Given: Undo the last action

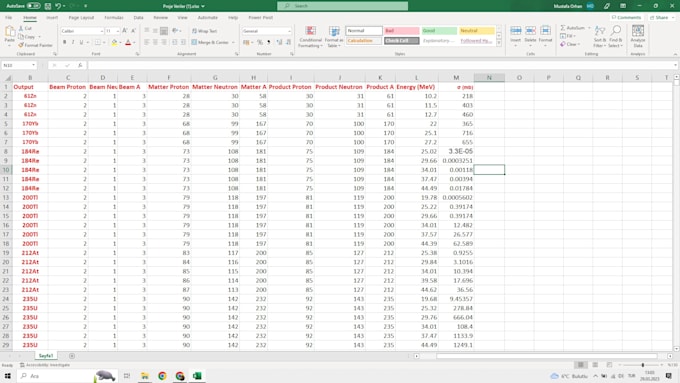Looking at the screenshot, I should (57, 6).
